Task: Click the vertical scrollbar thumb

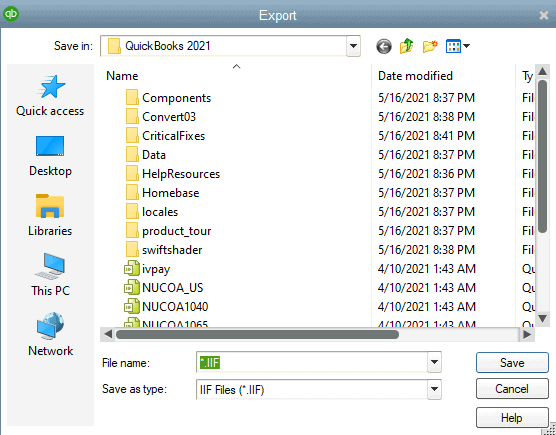Action: click(x=542, y=156)
